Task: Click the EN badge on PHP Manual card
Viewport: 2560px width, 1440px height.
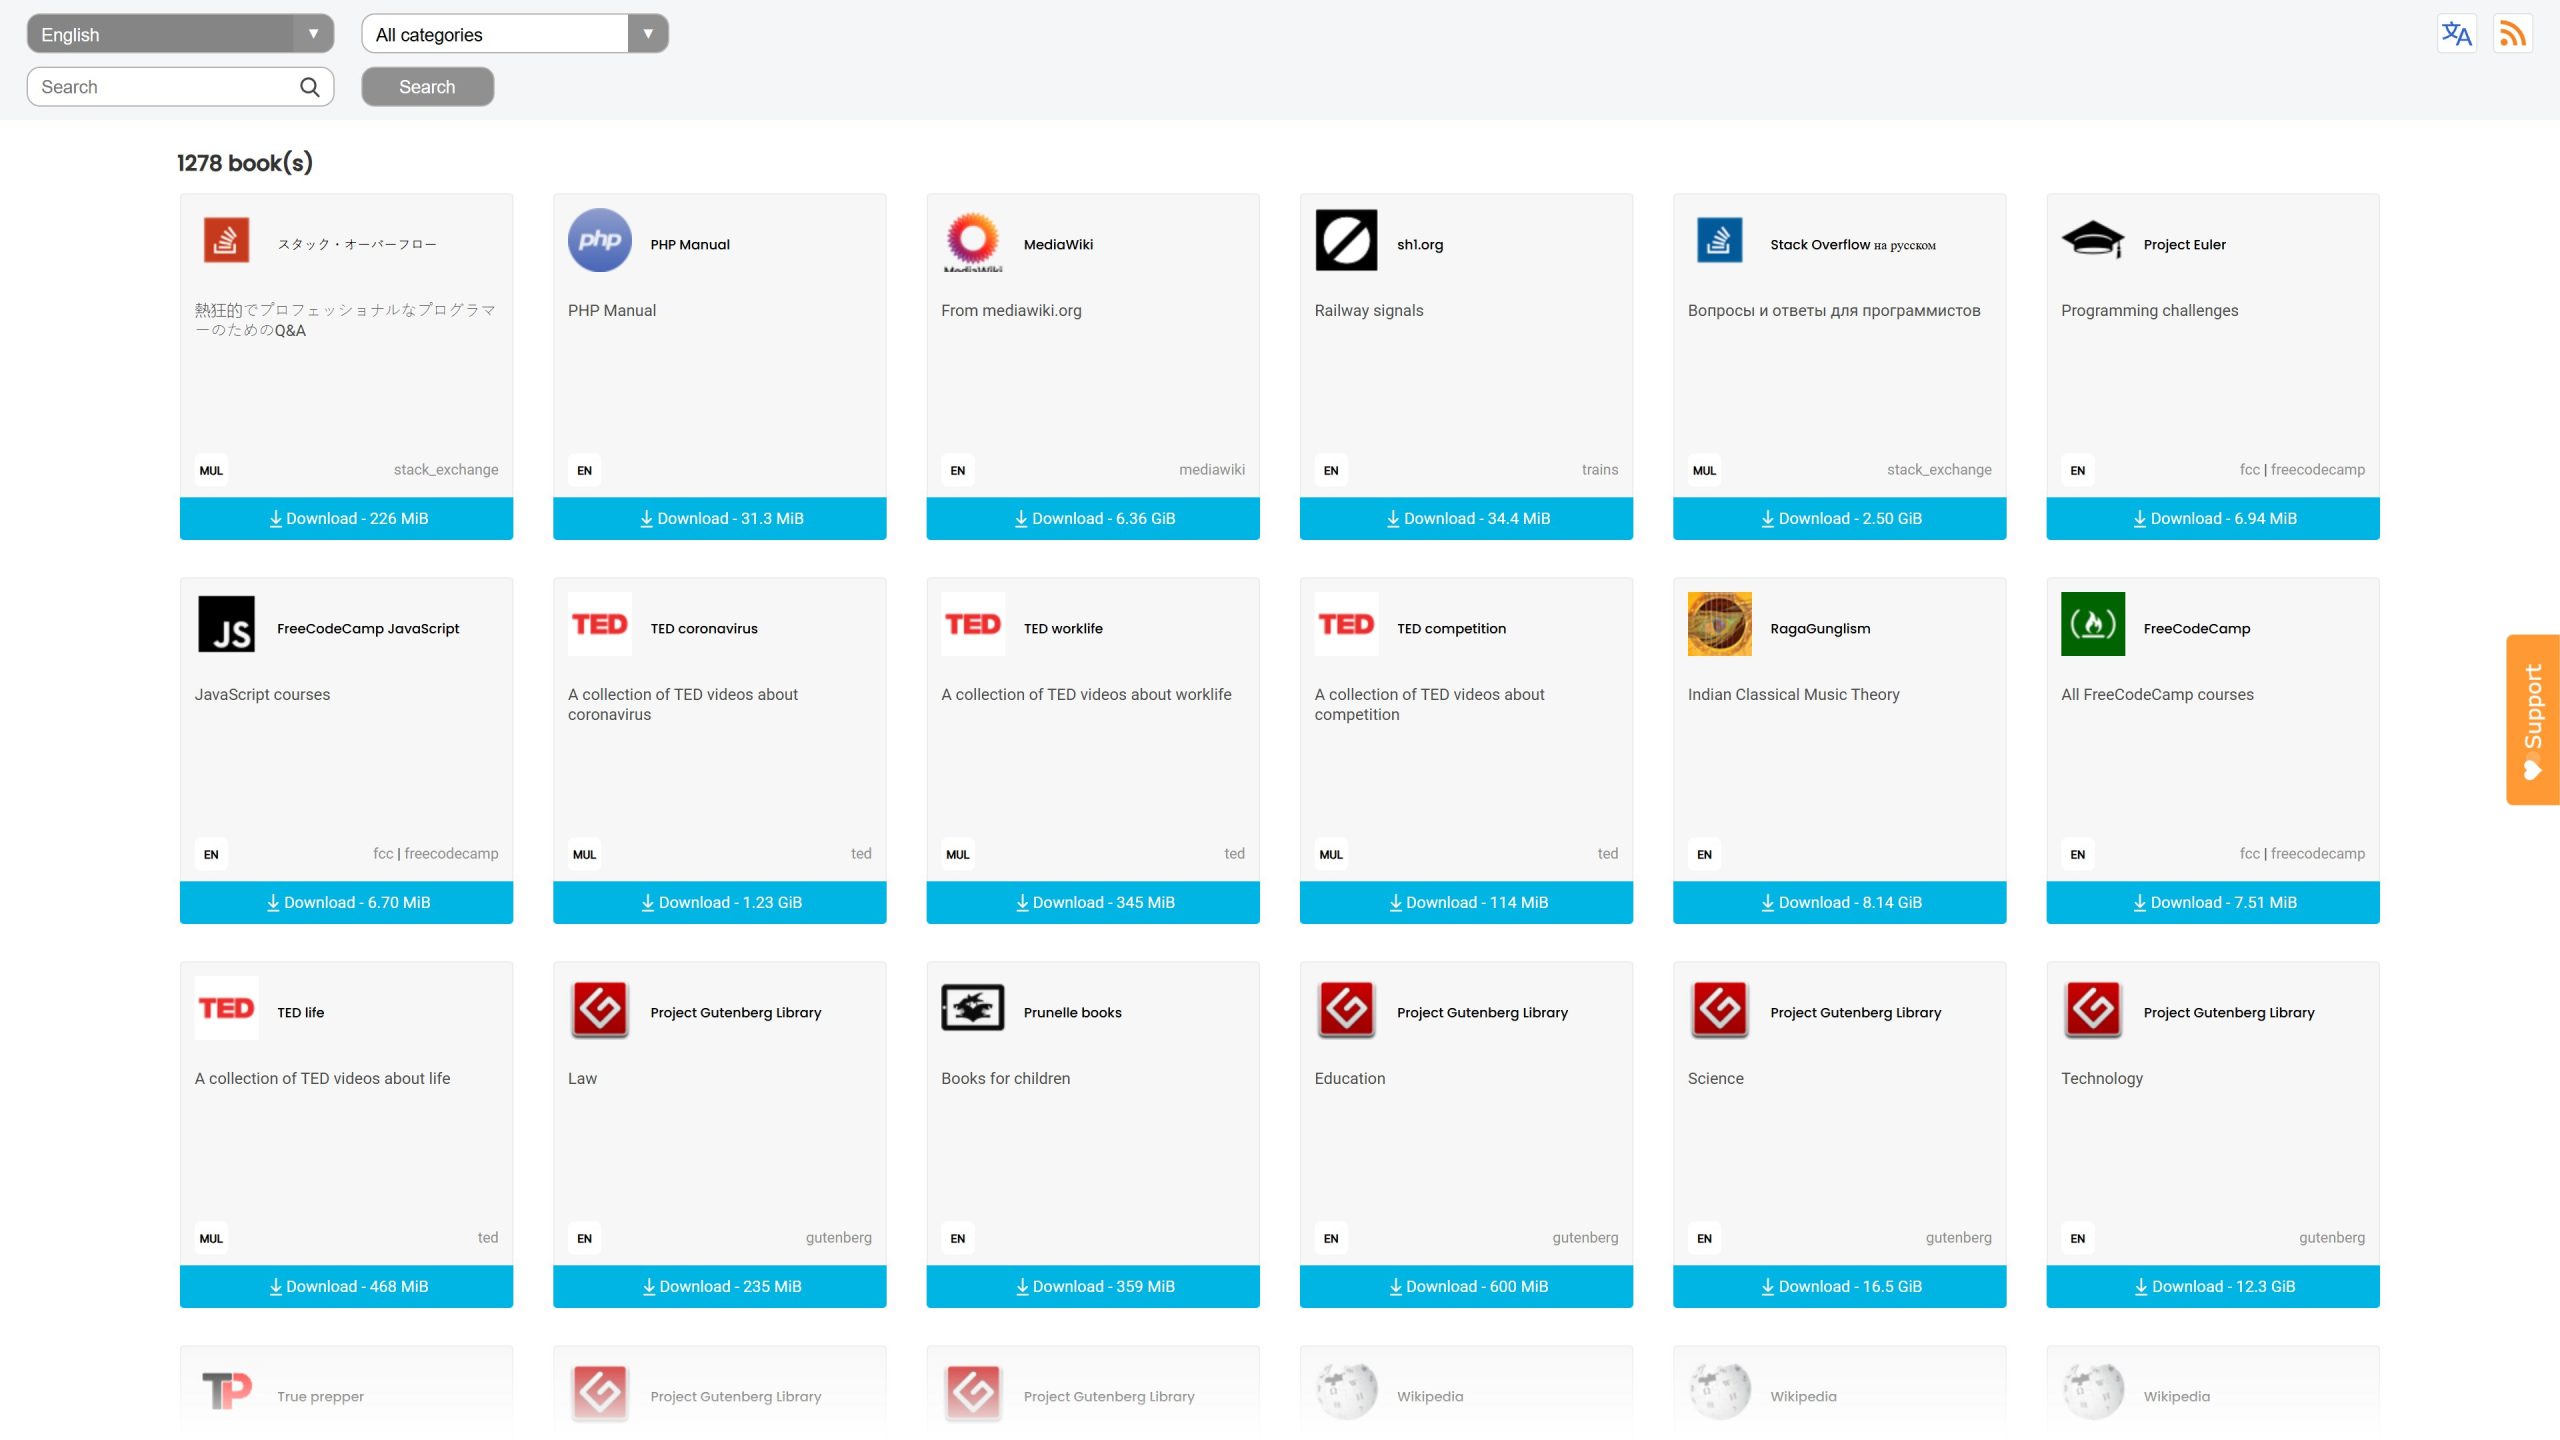Action: click(x=585, y=471)
